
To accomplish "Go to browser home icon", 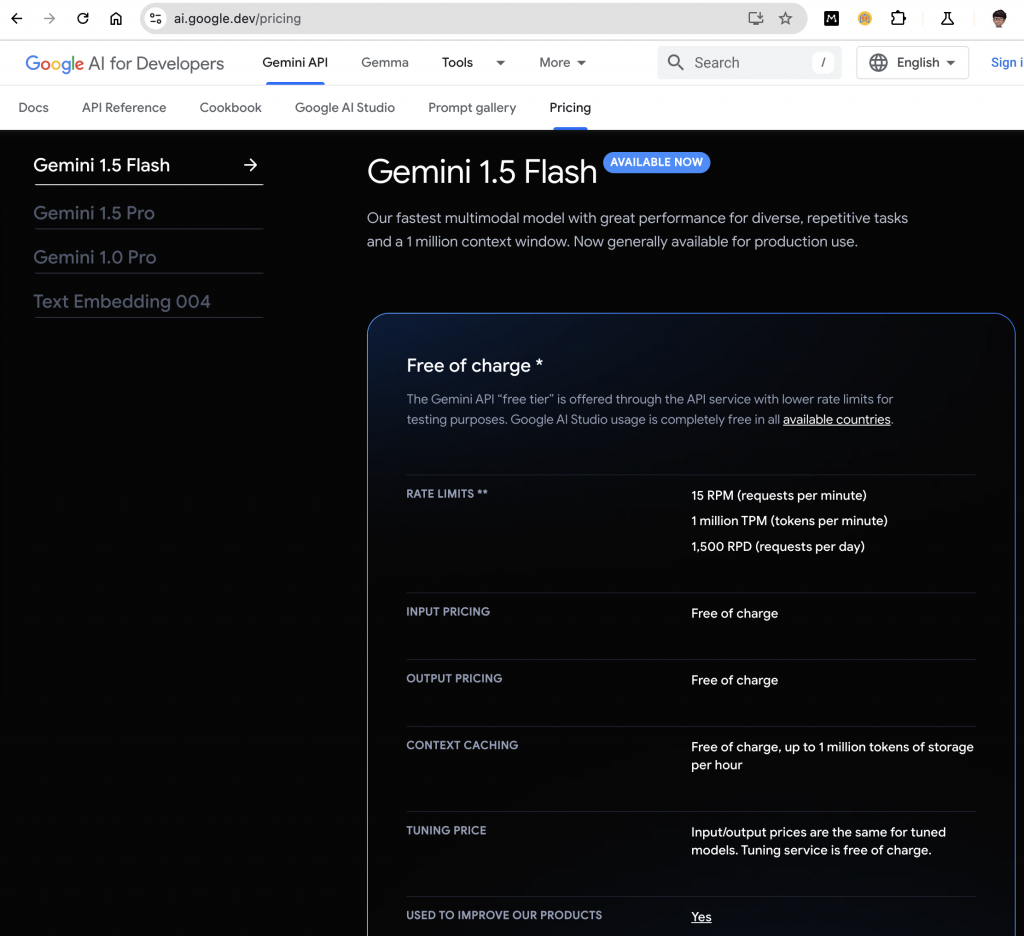I will [x=116, y=18].
